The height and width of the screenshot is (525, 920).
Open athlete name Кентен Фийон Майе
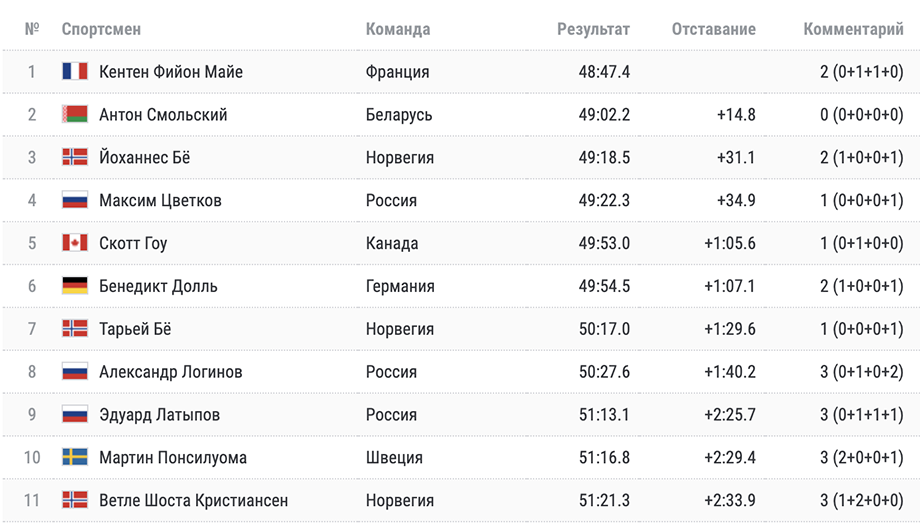(x=171, y=72)
